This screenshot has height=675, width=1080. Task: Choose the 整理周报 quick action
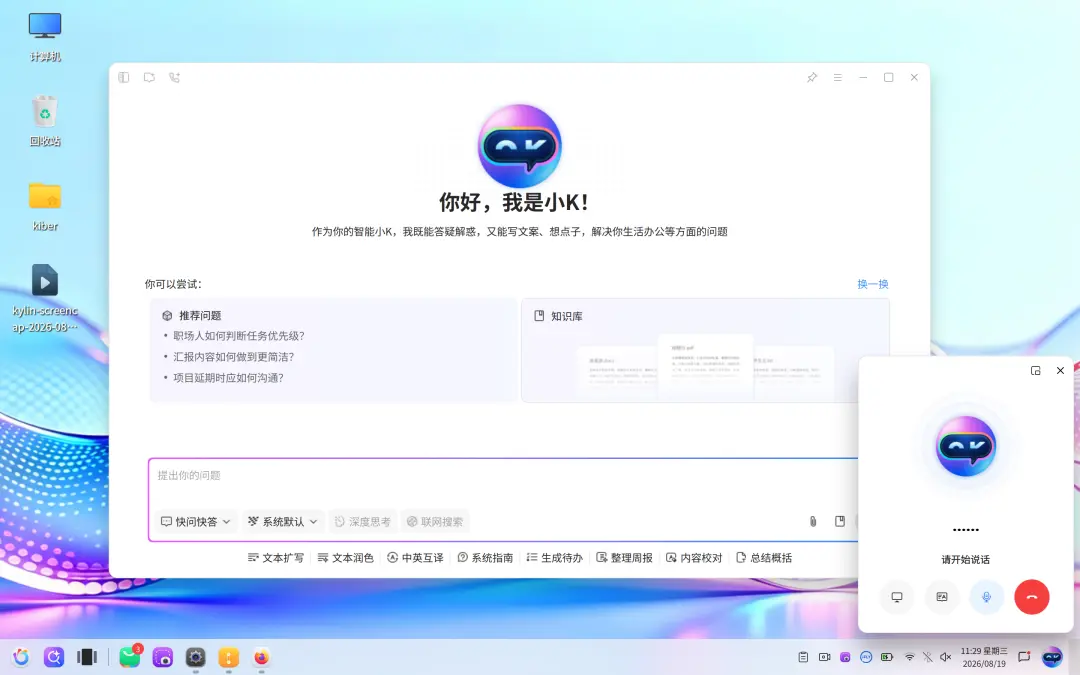(624, 557)
